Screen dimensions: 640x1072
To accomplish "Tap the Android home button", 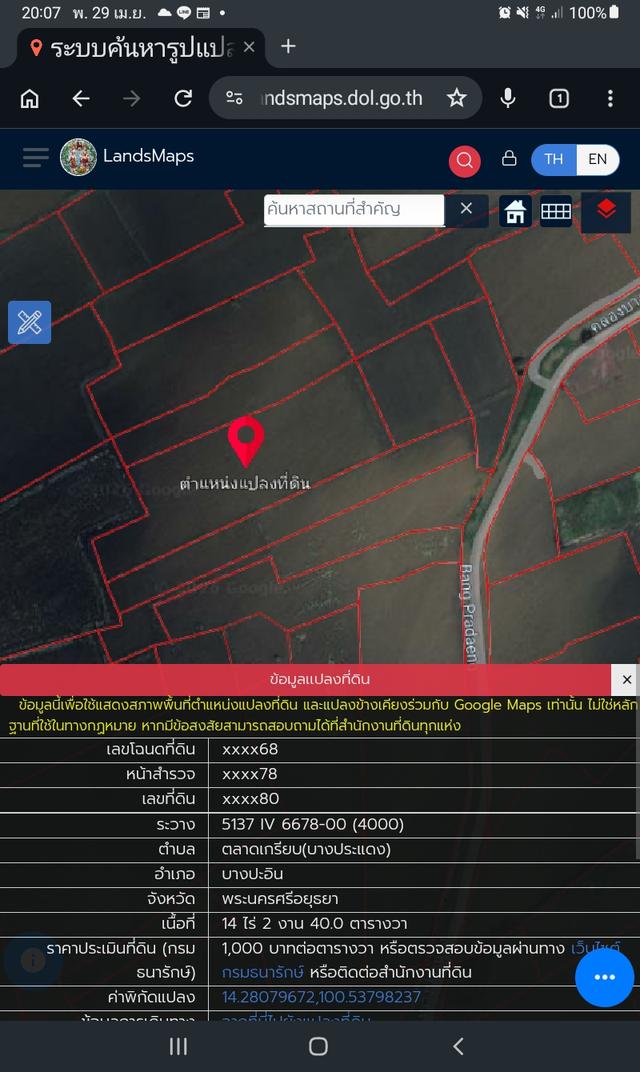I will [318, 1046].
